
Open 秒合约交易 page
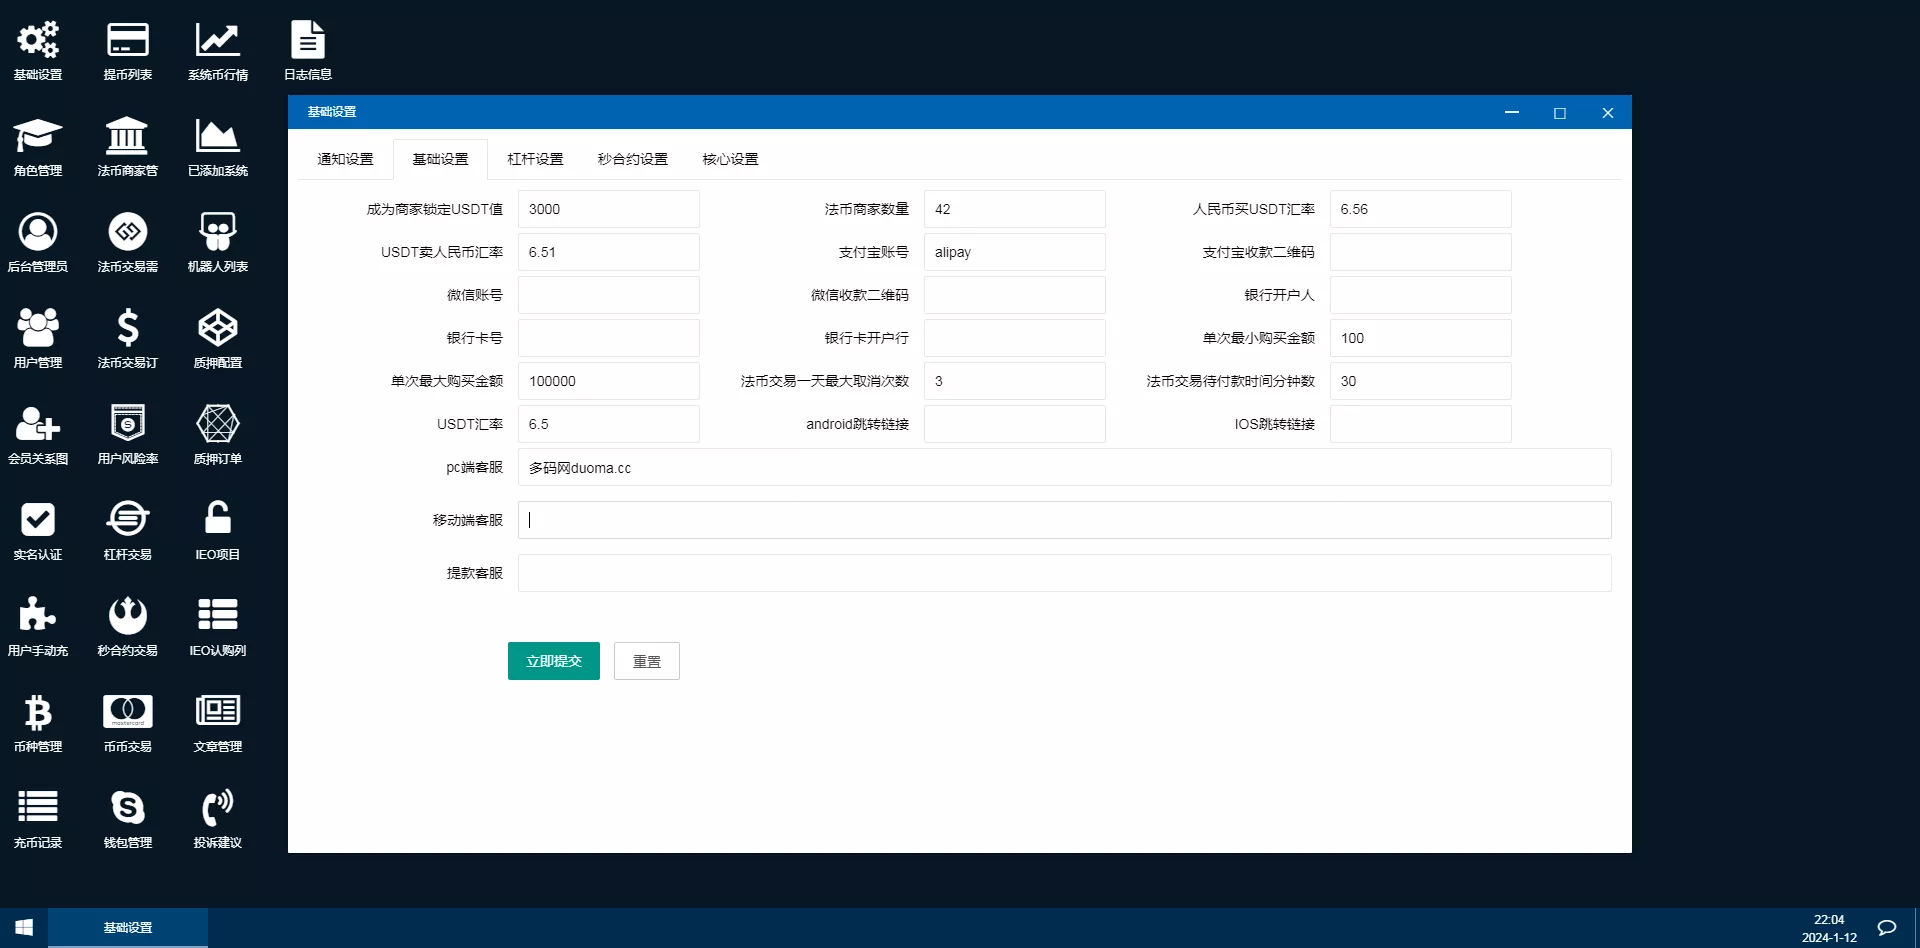pos(127,624)
